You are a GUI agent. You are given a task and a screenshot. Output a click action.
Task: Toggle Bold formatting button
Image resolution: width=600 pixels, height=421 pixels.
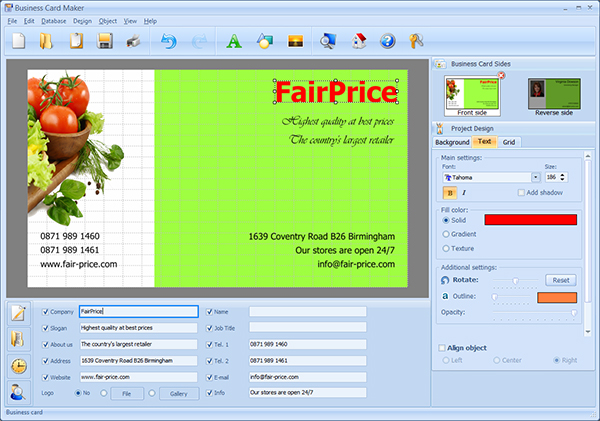[449, 192]
